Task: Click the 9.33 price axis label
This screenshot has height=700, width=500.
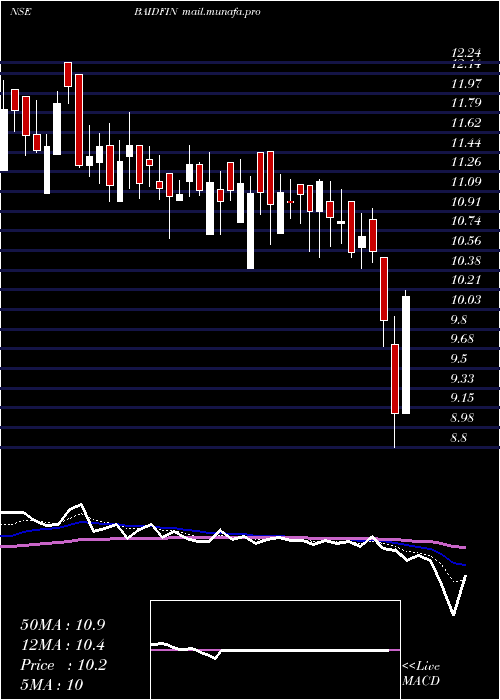Action: [x=462, y=379]
